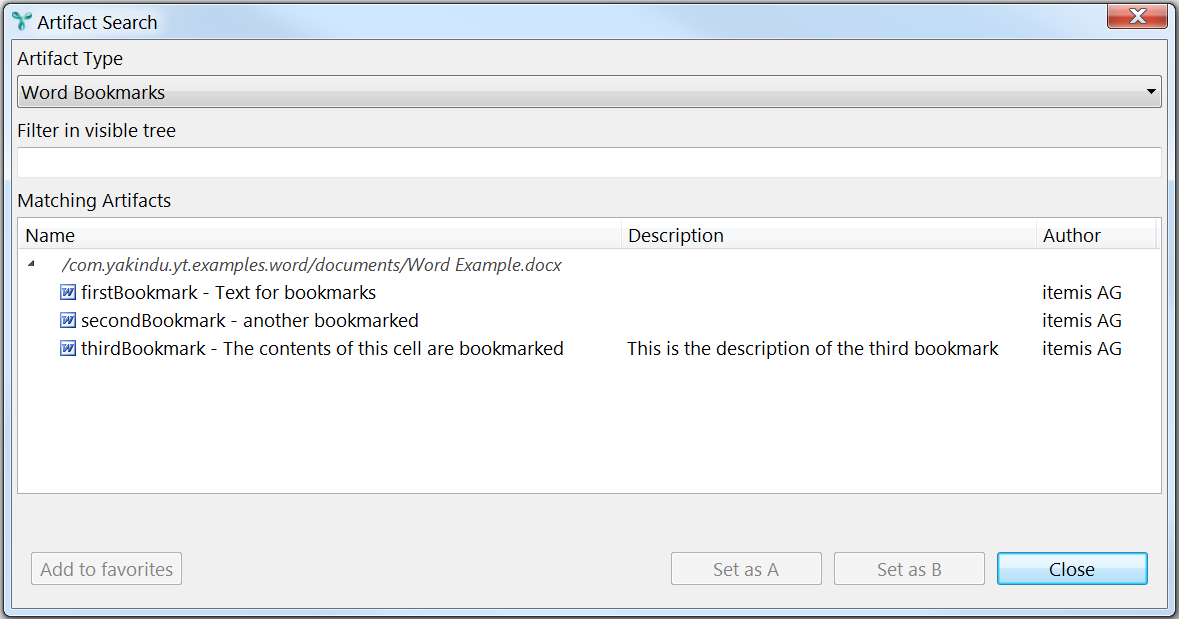This screenshot has width=1179, height=619.
Task: Collapse the Word Example.docx tree node
Action: (31, 264)
